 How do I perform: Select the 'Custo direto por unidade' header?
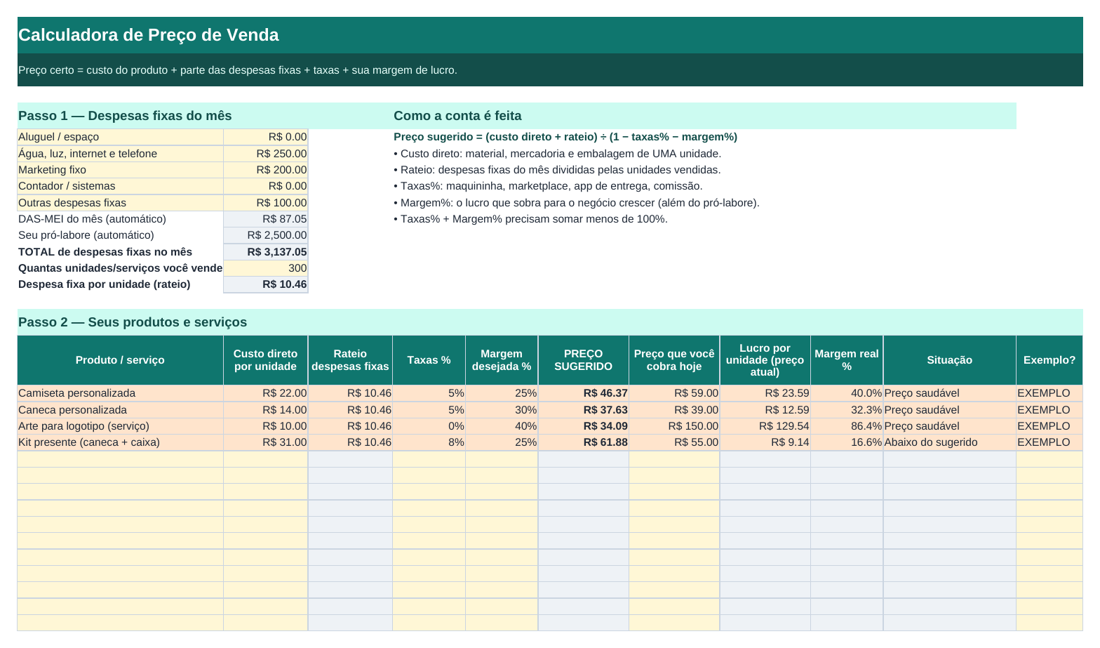(265, 360)
